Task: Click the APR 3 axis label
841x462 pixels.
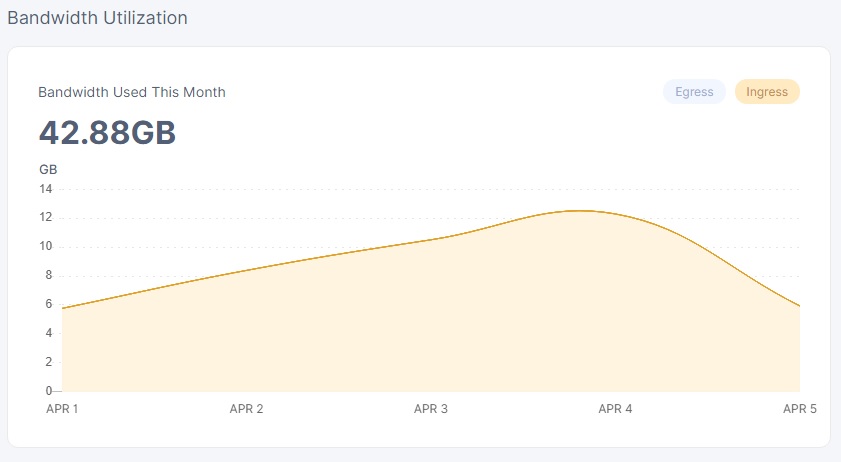Action: (431, 409)
